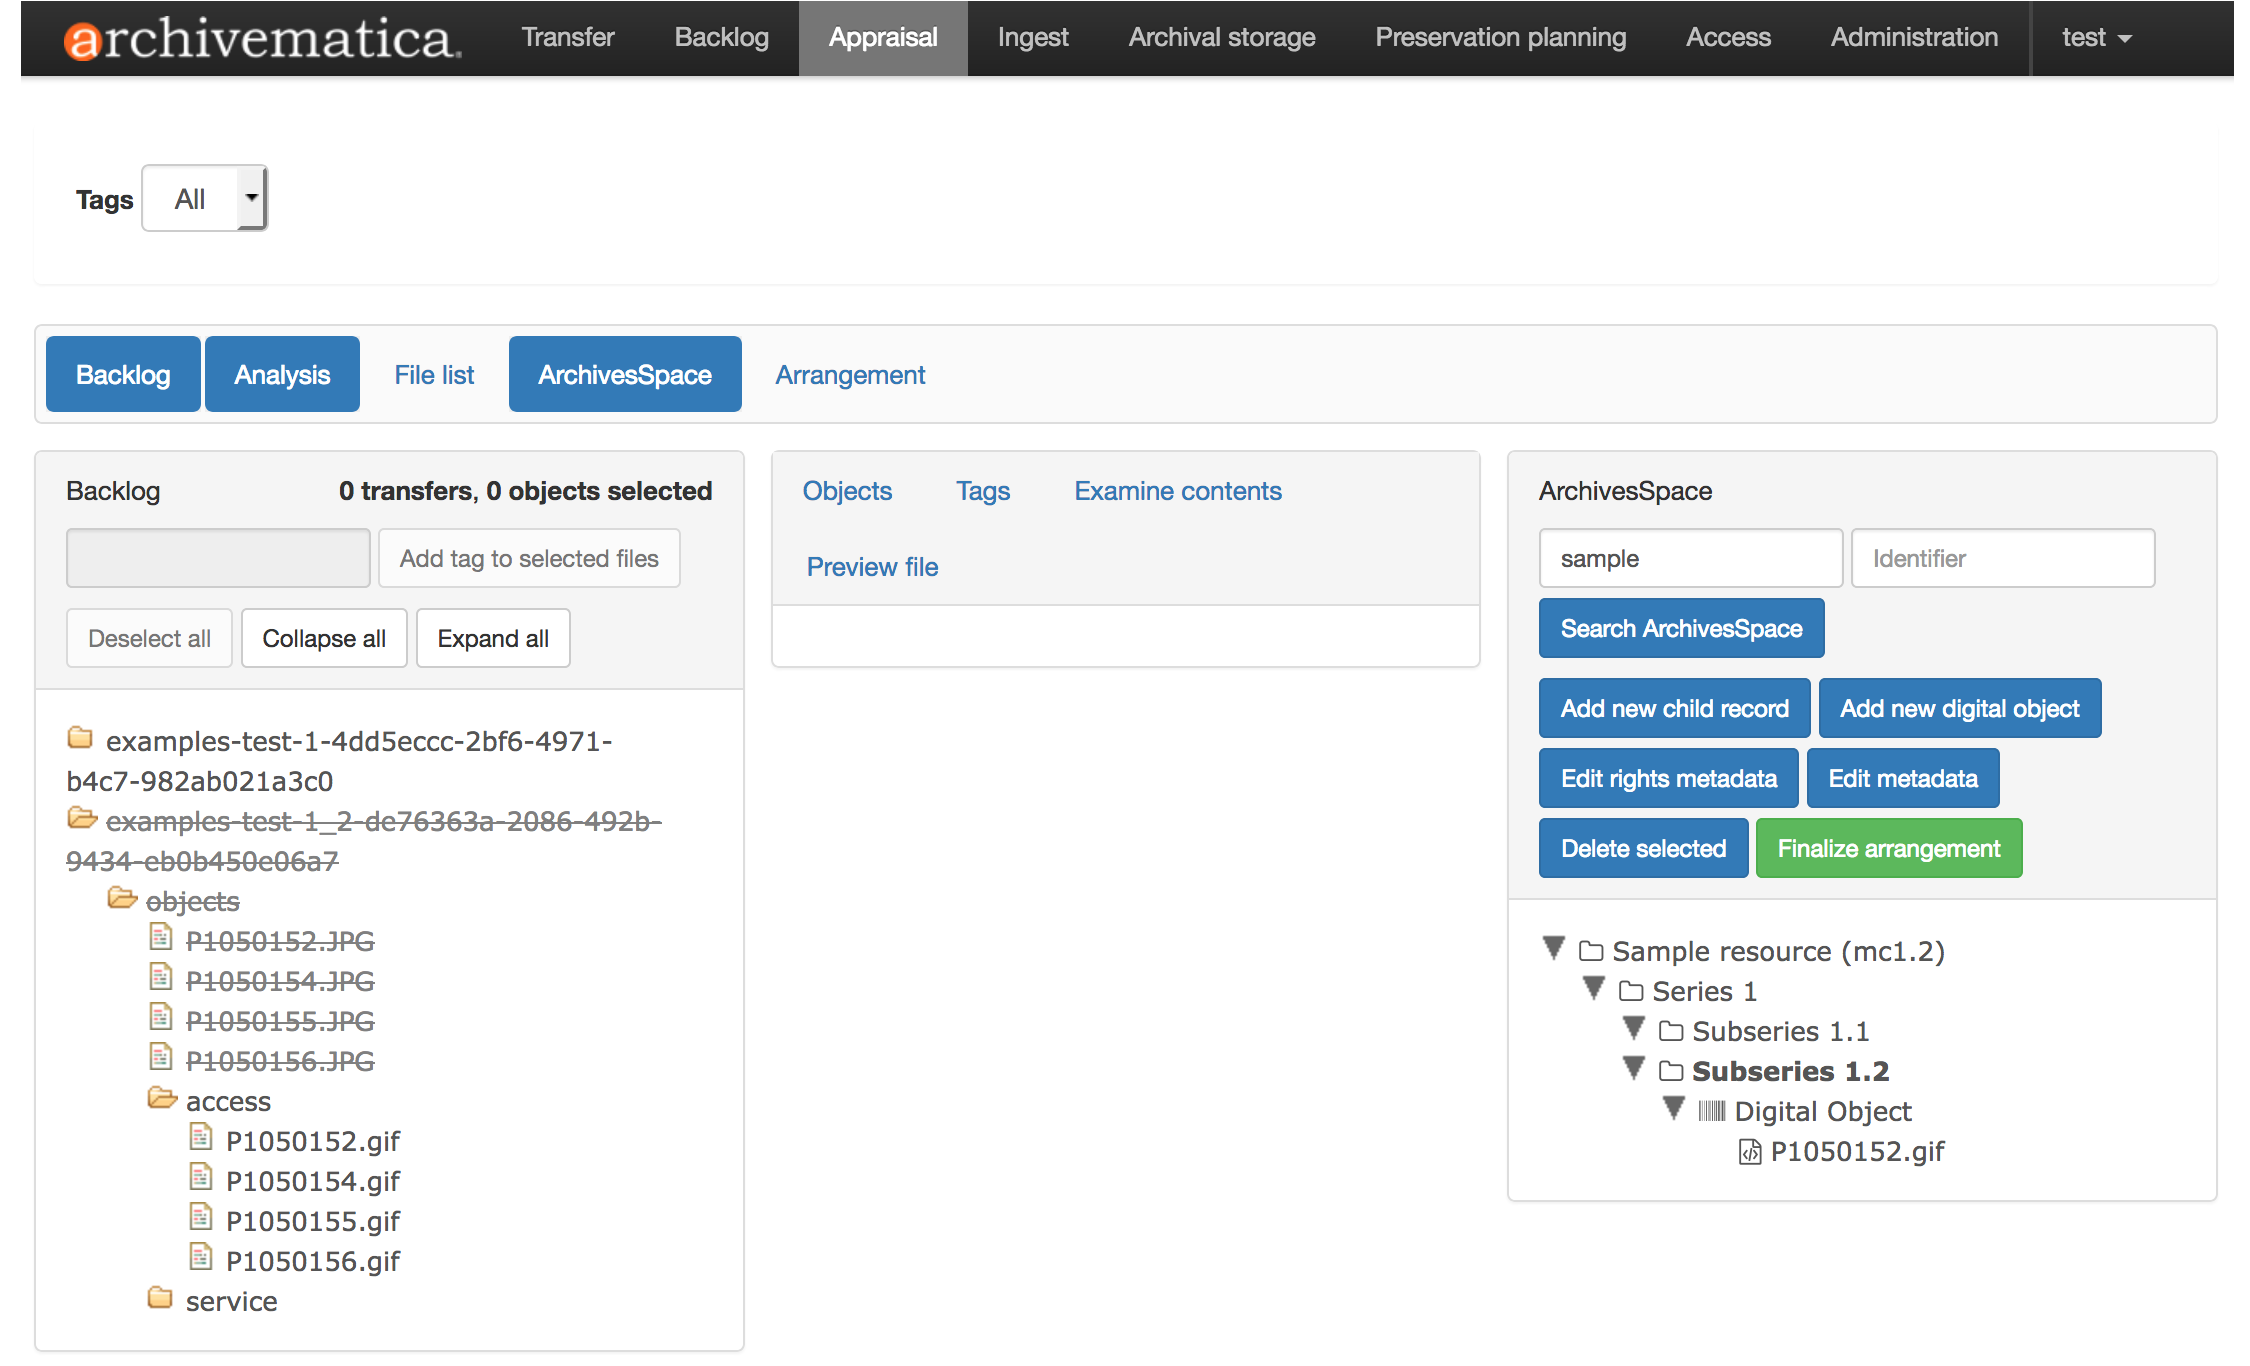Click the service folder icon

point(160,1298)
